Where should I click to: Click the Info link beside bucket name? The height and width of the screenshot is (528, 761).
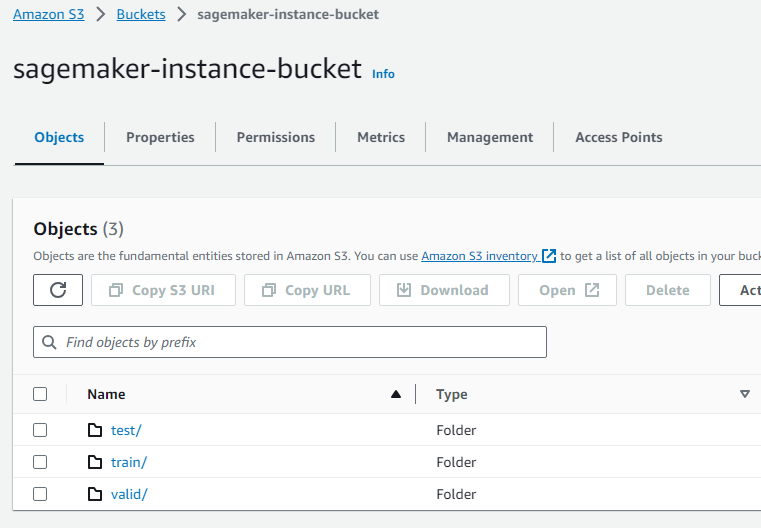click(x=383, y=74)
